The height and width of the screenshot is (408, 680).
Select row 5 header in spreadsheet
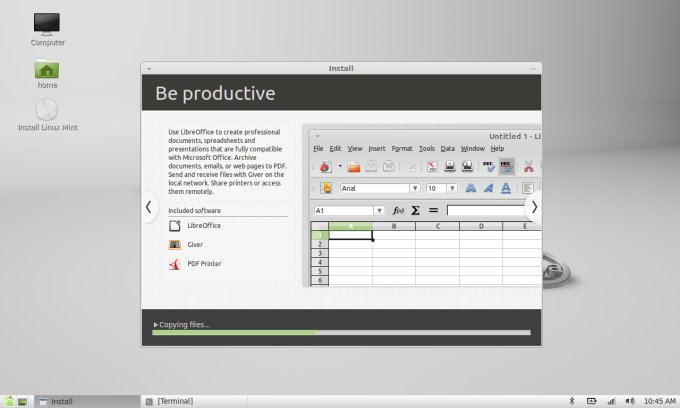pyautogui.click(x=320, y=271)
